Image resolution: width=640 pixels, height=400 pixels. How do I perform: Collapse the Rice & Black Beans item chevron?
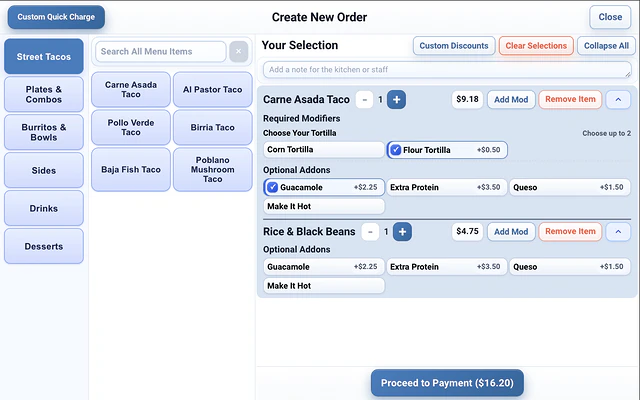click(x=618, y=232)
